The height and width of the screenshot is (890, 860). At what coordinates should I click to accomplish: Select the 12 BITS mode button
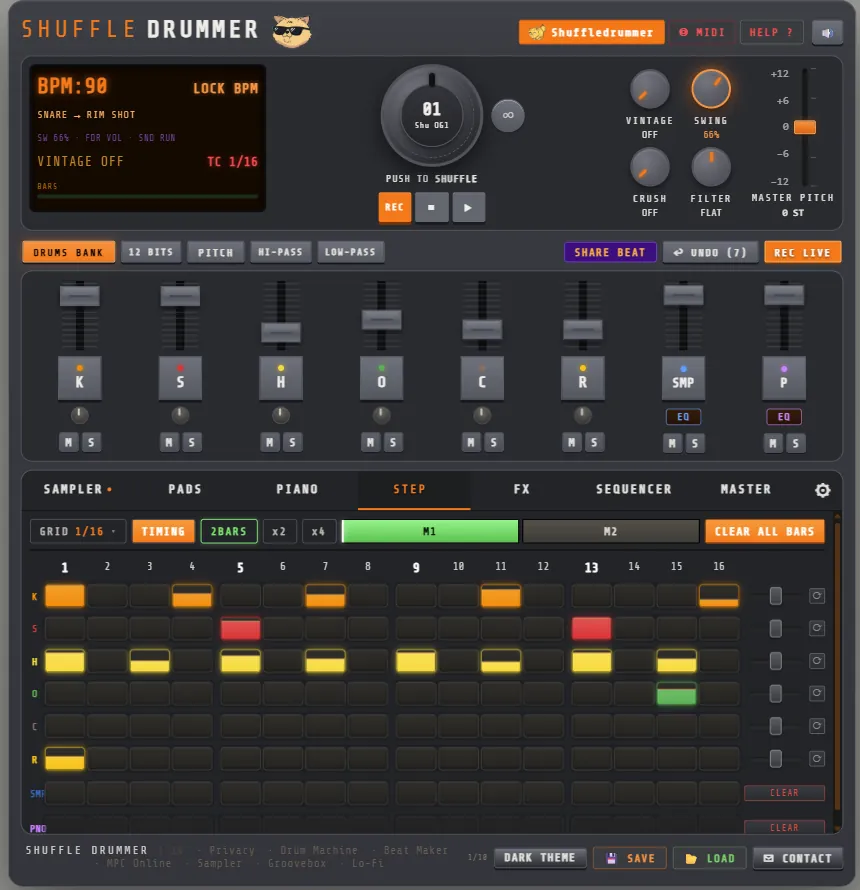(150, 252)
